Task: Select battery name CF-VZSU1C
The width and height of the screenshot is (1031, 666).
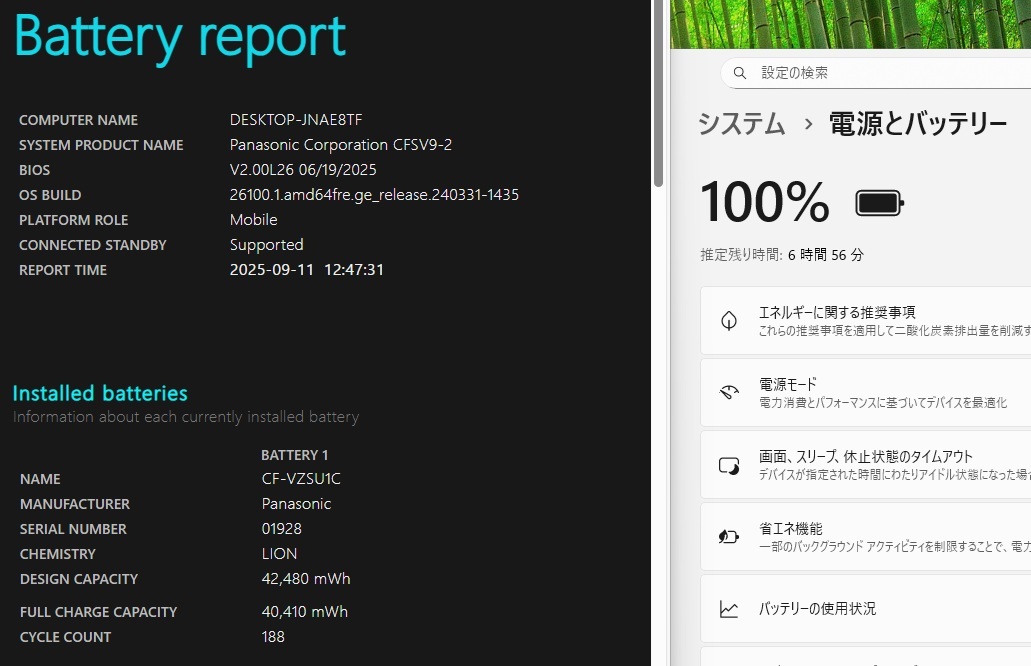Action: (301, 479)
